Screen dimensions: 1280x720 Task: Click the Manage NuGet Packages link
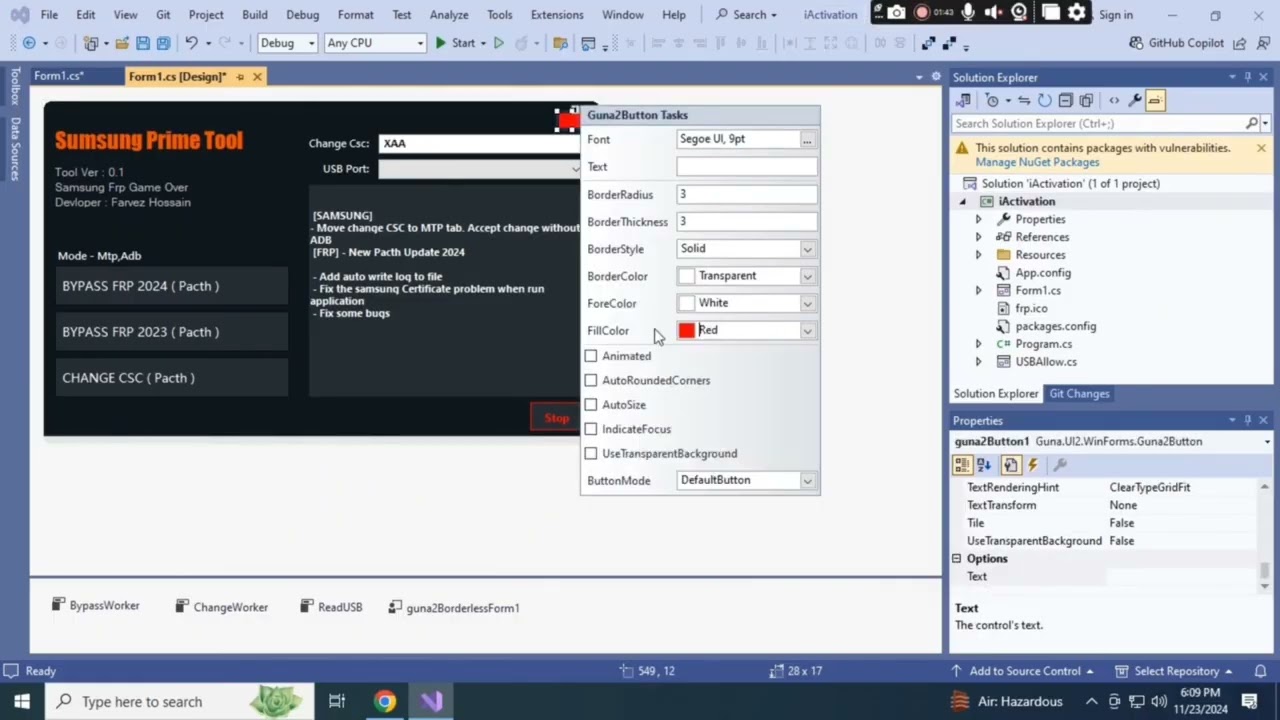(x=1037, y=162)
